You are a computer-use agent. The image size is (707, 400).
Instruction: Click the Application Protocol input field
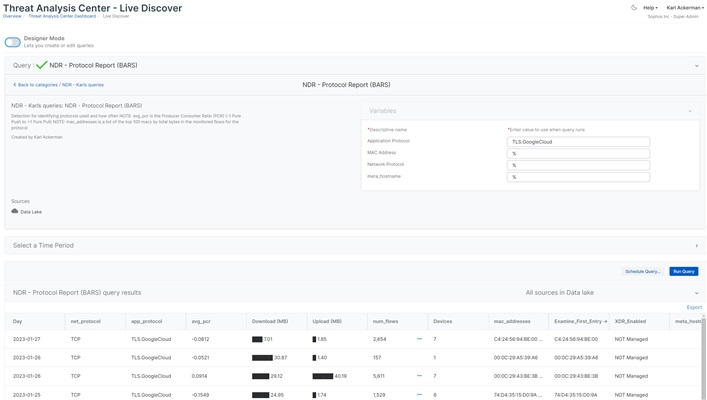[578, 142]
